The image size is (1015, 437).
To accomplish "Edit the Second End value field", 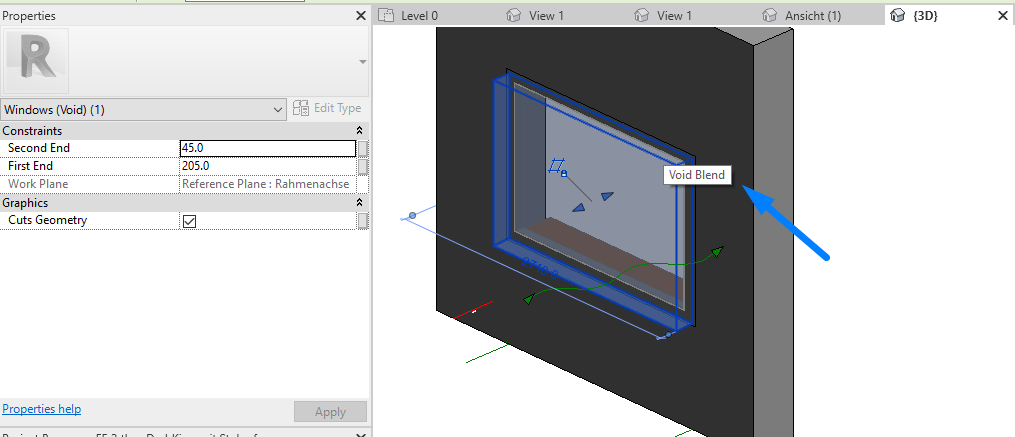I will 268,148.
